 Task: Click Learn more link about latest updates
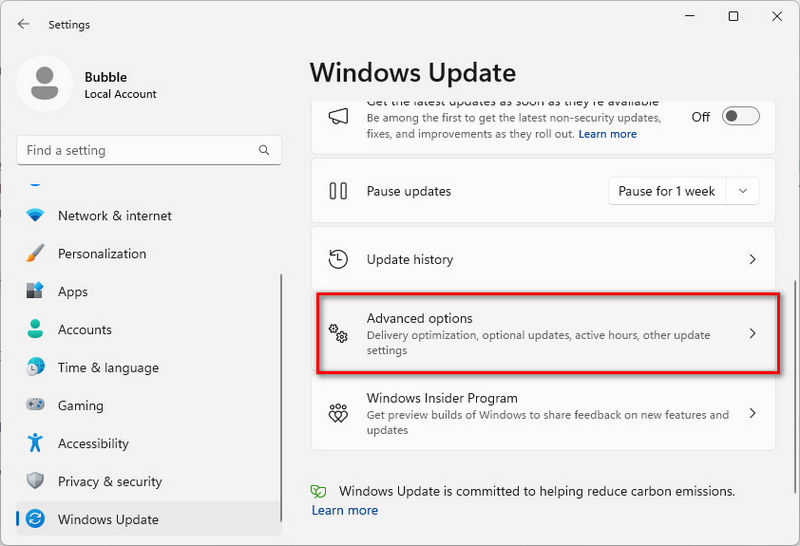click(608, 134)
